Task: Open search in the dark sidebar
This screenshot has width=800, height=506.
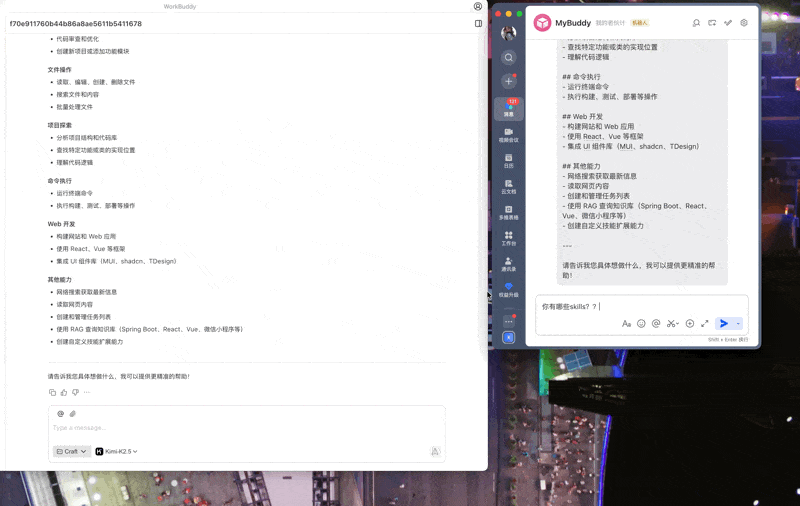Action: [x=509, y=58]
